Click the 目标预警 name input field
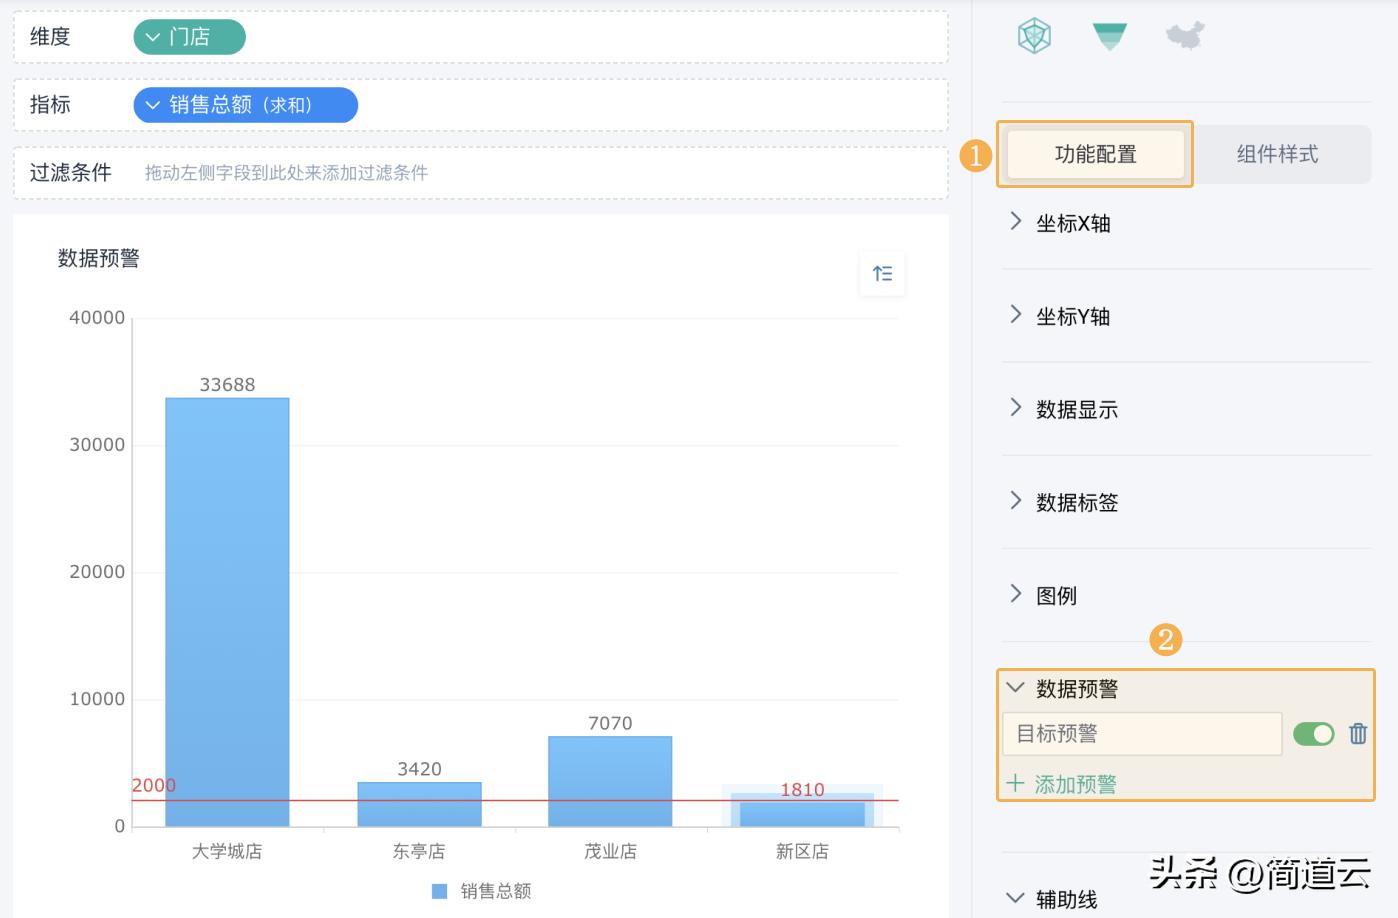This screenshot has height=918, width=1398. 1142,734
